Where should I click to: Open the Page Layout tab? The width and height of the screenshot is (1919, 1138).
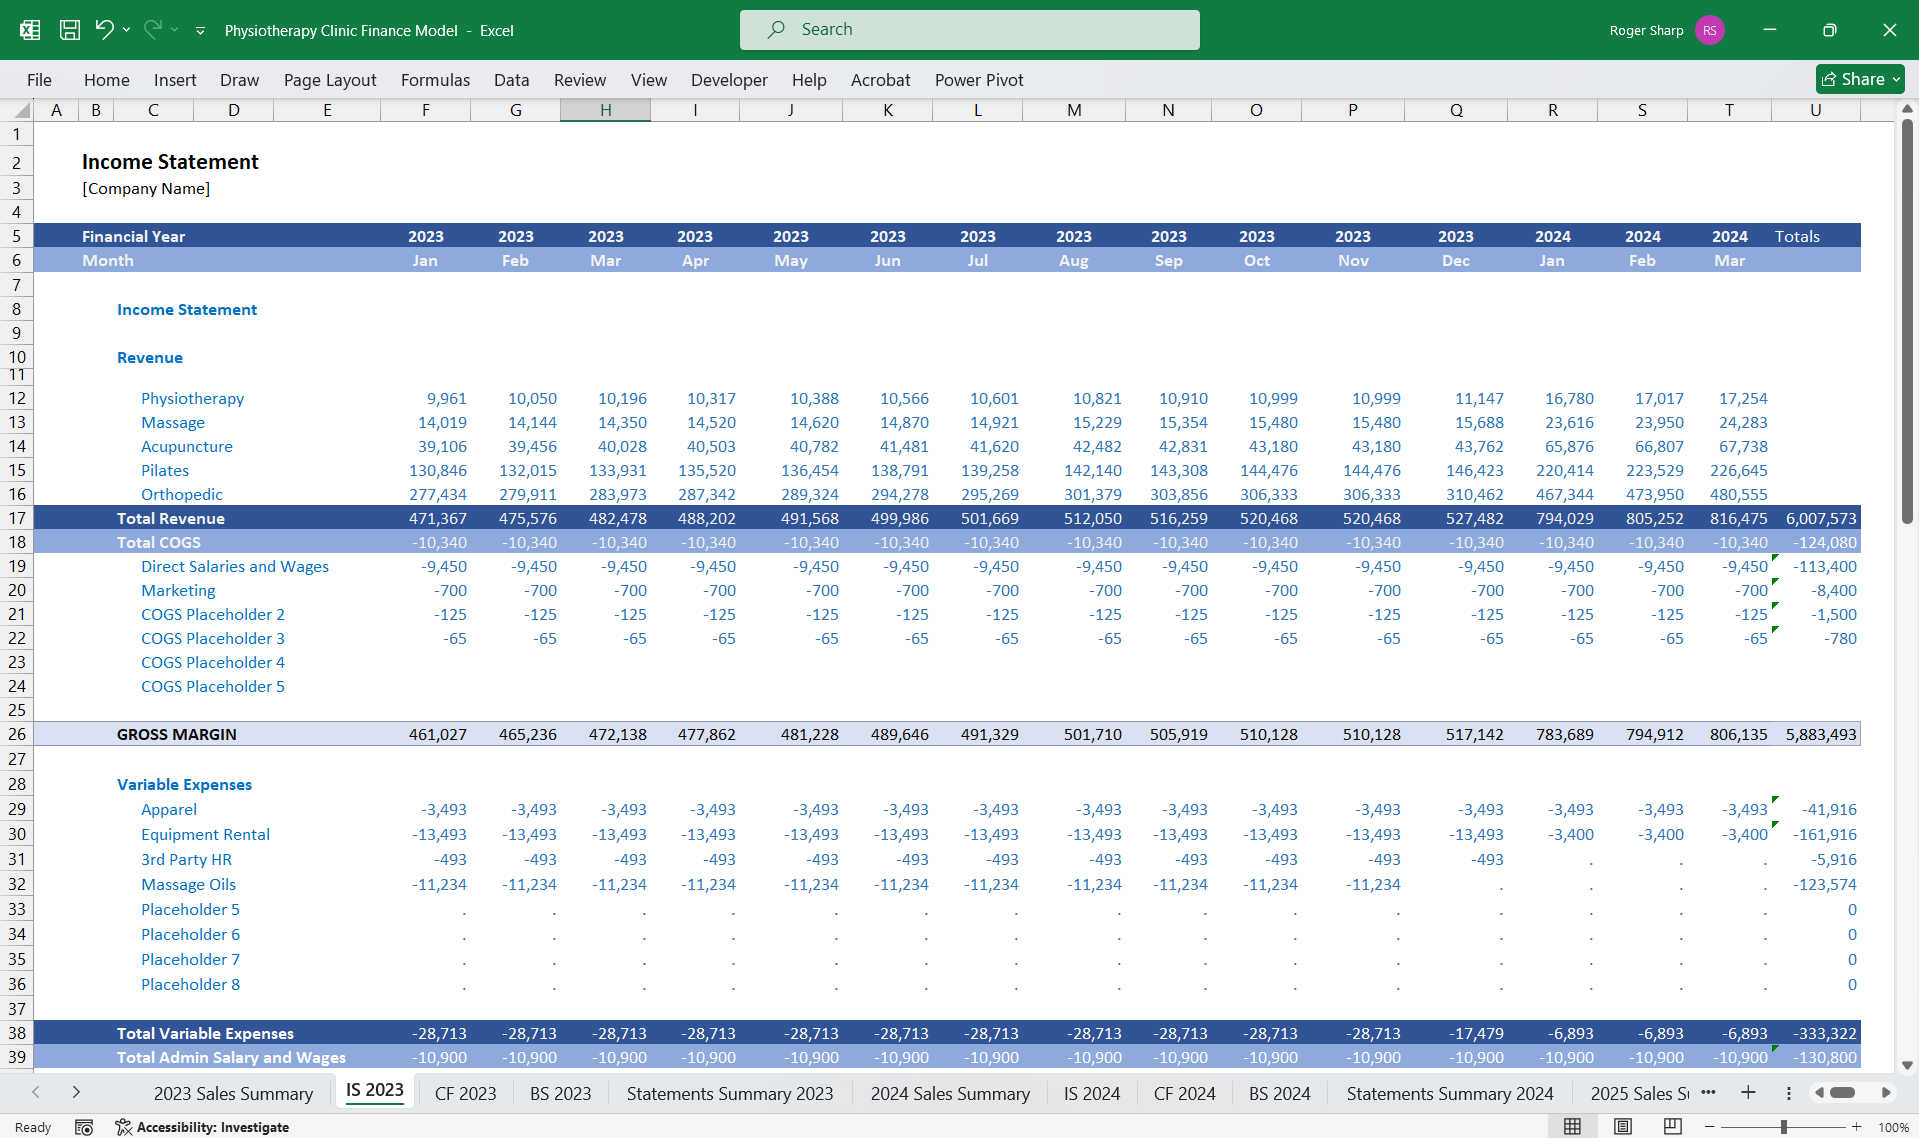(330, 80)
